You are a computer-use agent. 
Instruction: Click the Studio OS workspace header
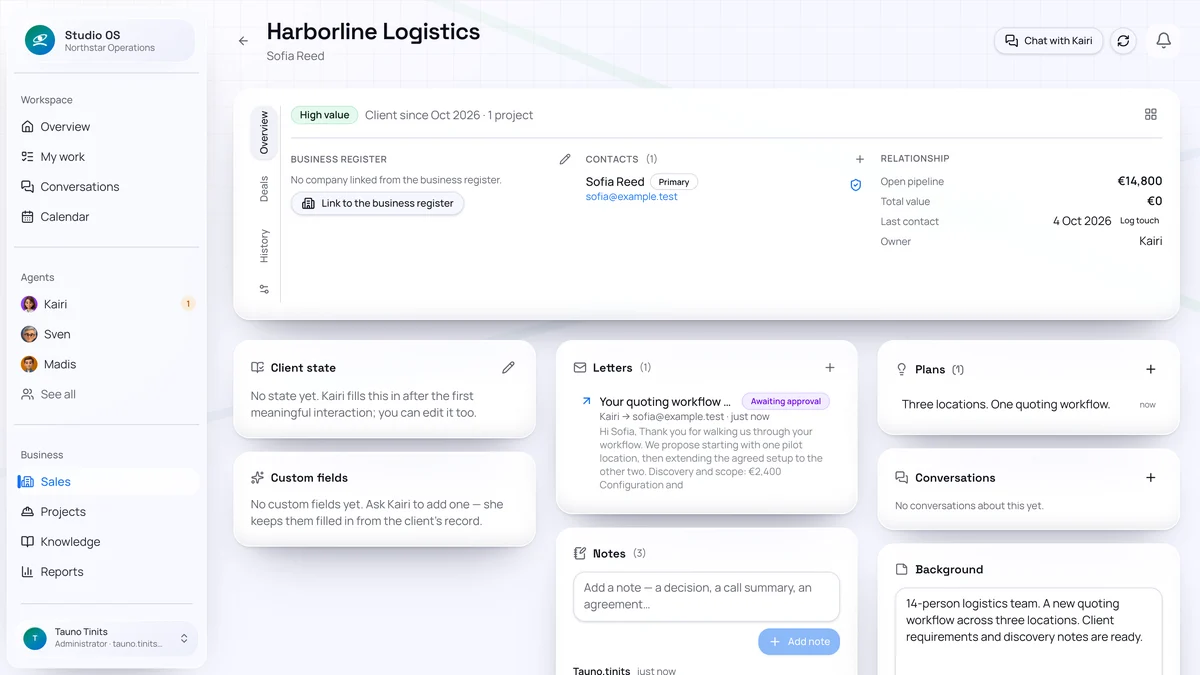pyautogui.click(x=110, y=41)
